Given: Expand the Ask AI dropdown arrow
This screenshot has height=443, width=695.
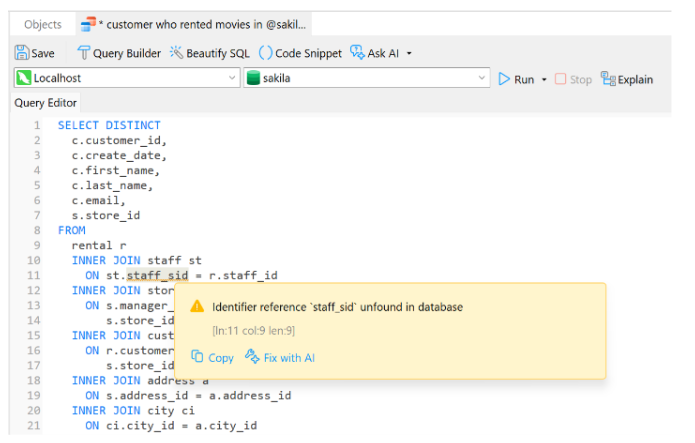Looking at the screenshot, I should 409,54.
